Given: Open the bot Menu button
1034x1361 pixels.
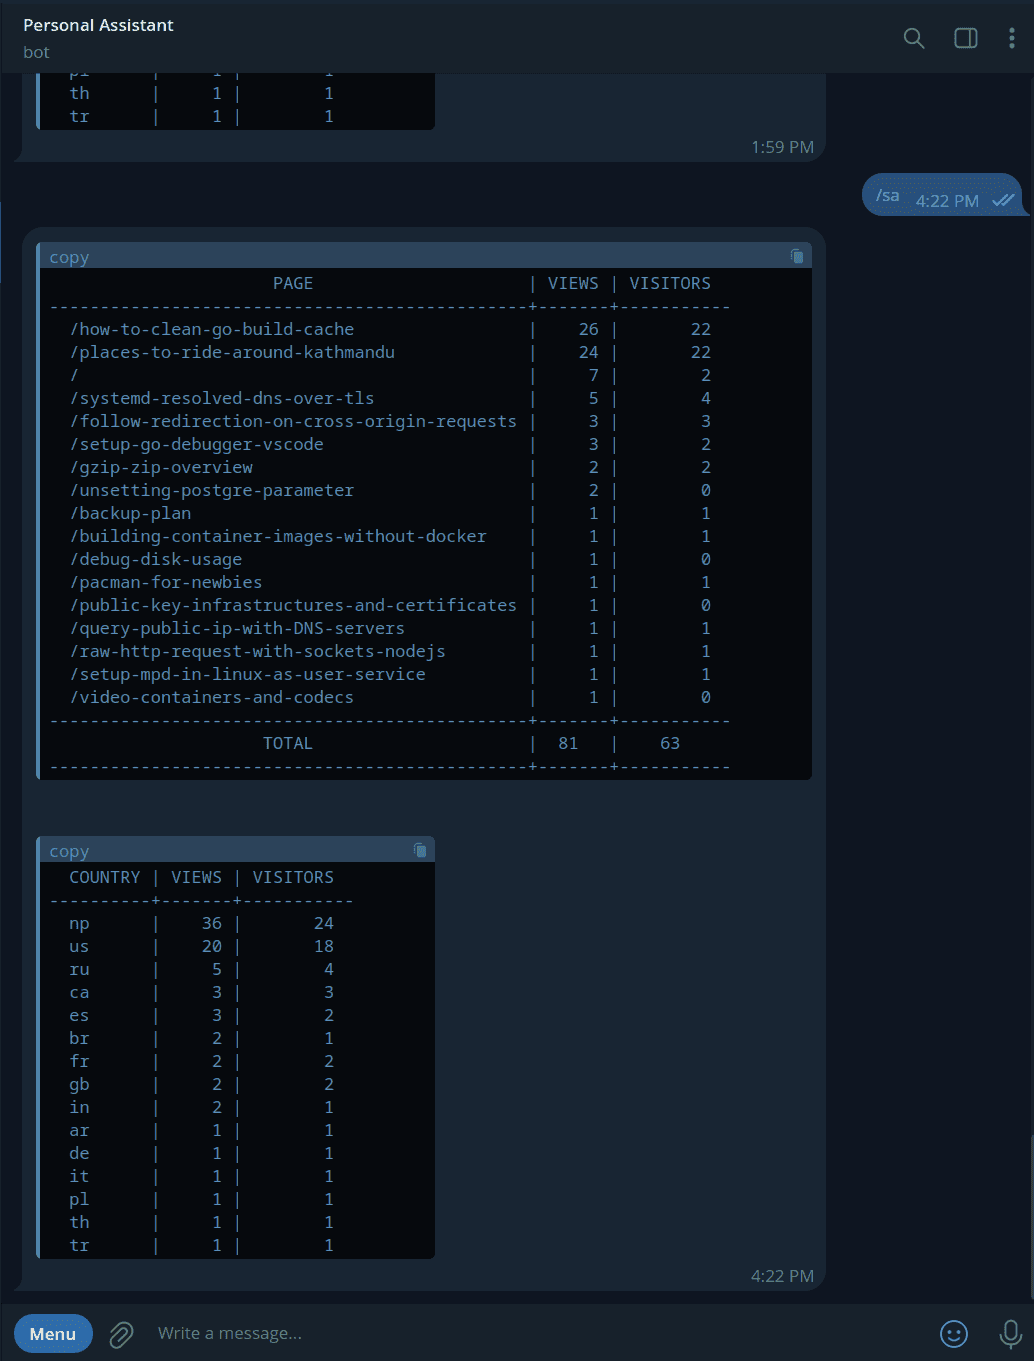Looking at the screenshot, I should click(x=53, y=1333).
